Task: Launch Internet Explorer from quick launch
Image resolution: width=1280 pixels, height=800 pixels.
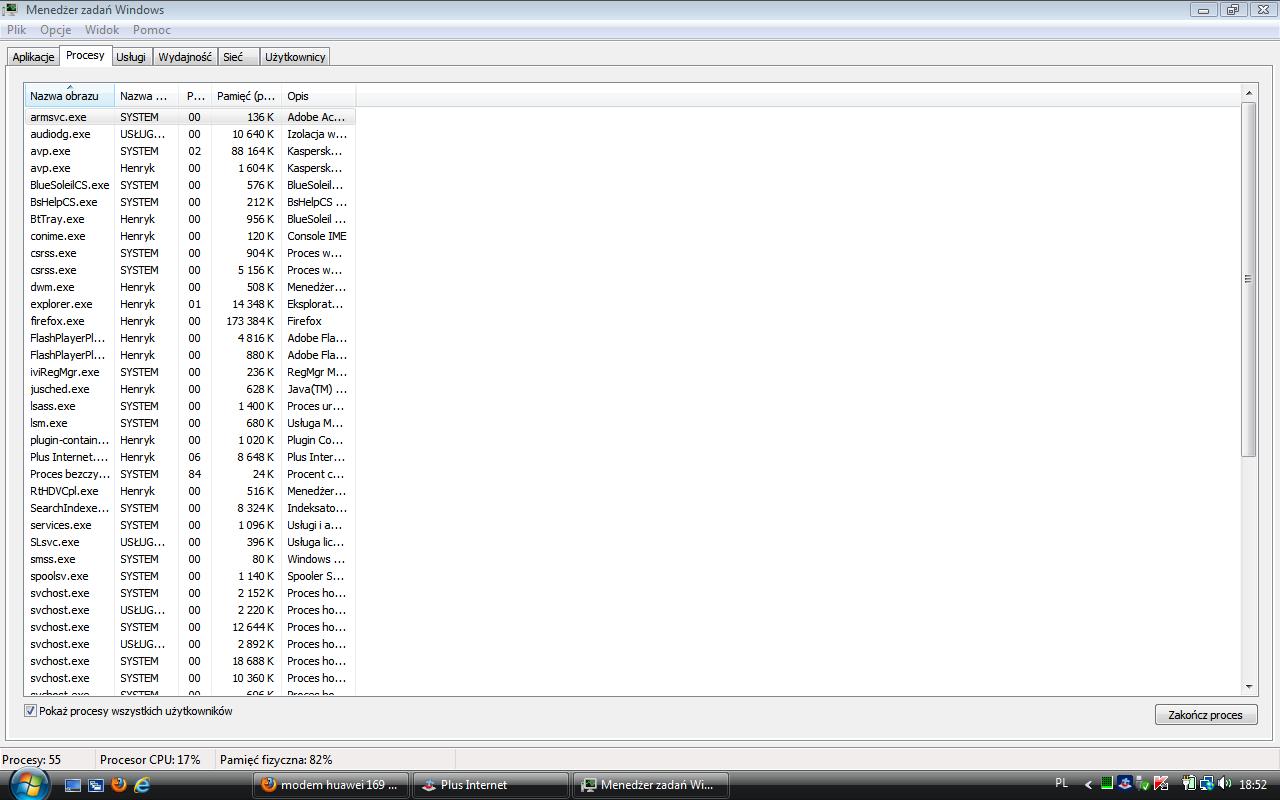Action: 142,785
